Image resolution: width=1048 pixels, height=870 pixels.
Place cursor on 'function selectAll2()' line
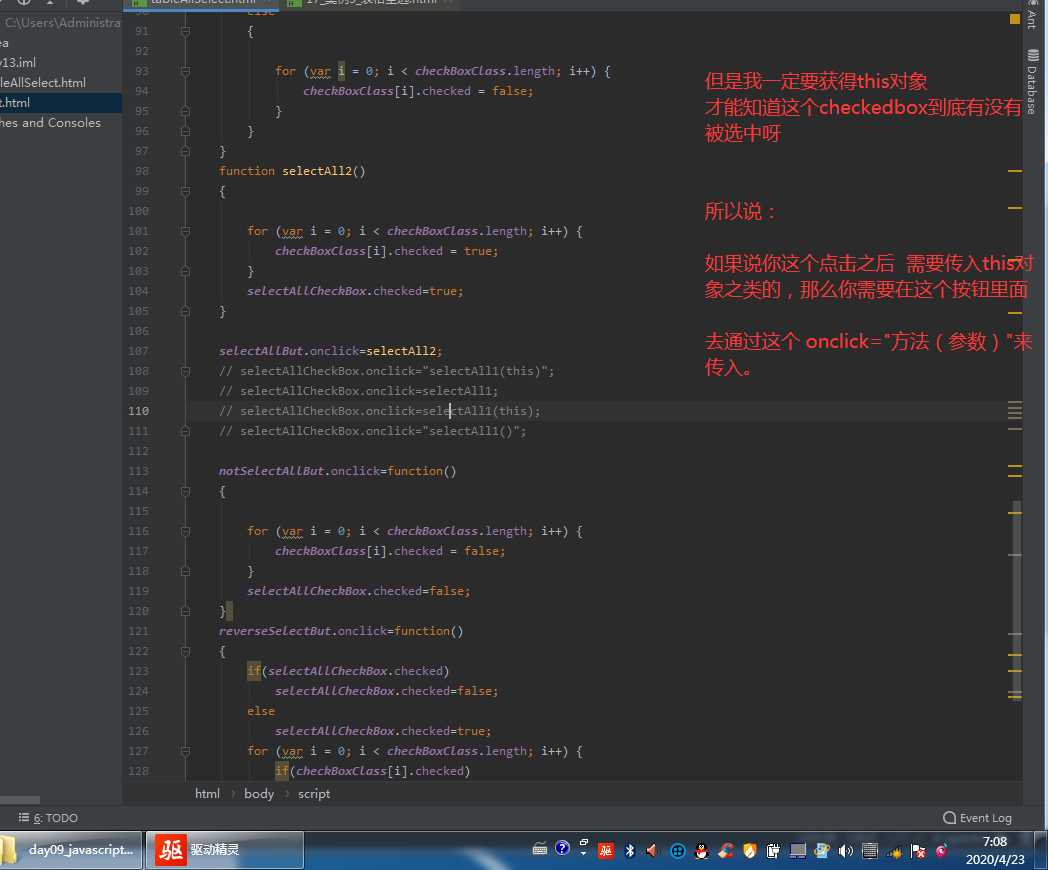tap(292, 171)
